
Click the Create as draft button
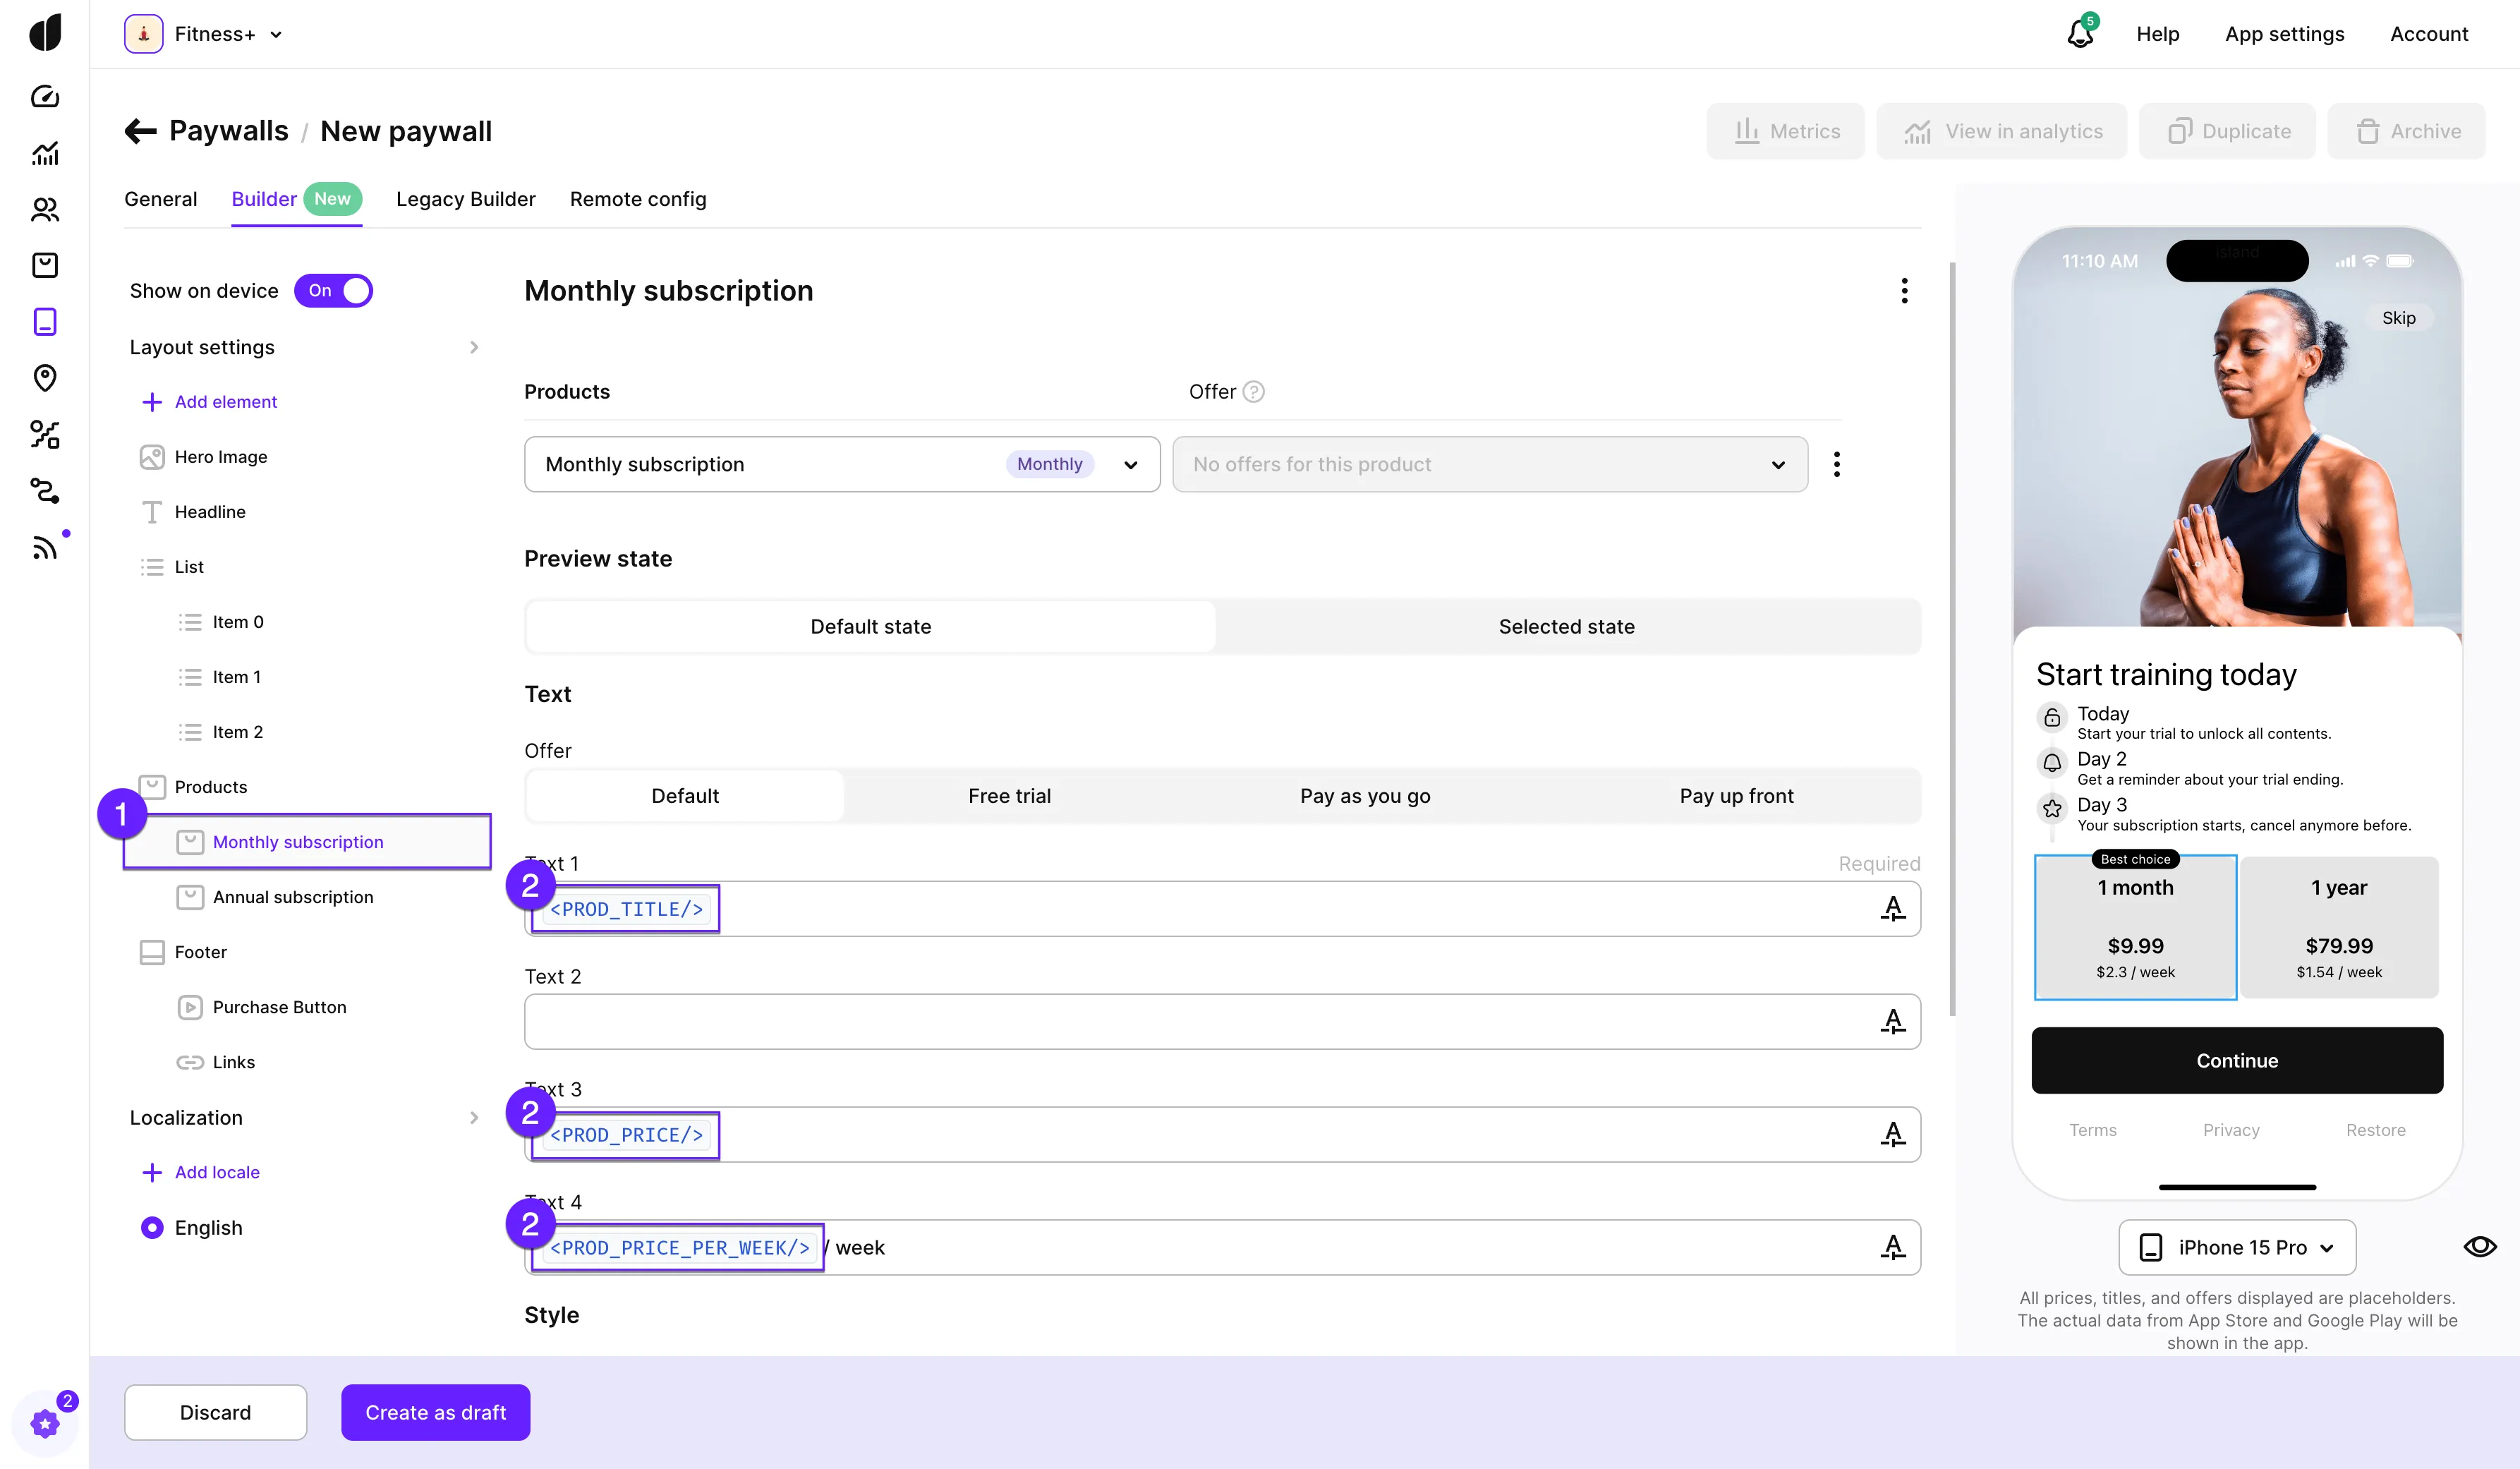(x=435, y=1412)
